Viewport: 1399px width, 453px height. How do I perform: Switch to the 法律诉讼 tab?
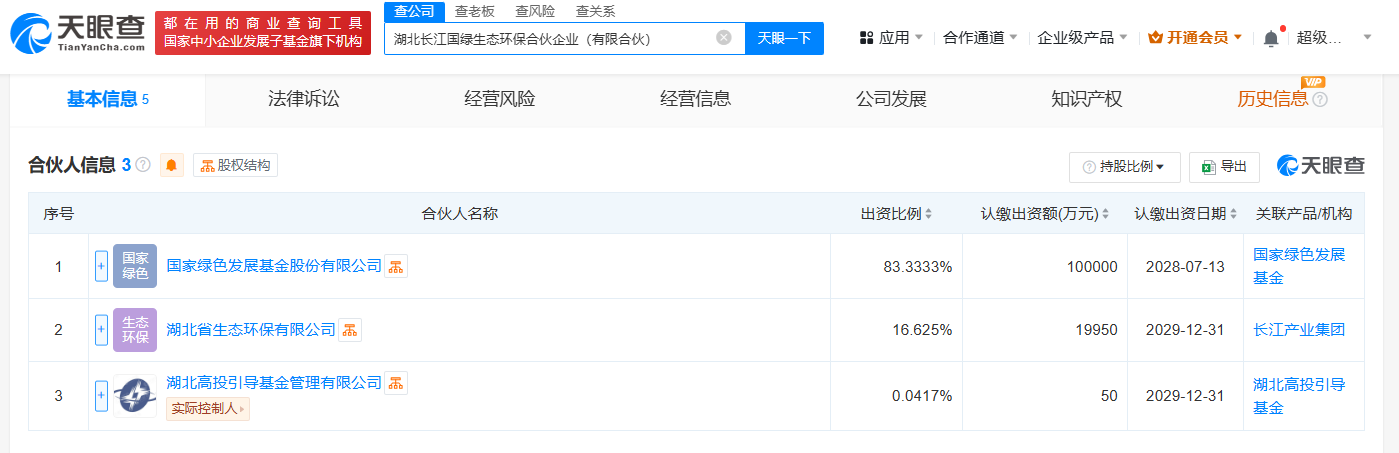pyautogui.click(x=304, y=99)
